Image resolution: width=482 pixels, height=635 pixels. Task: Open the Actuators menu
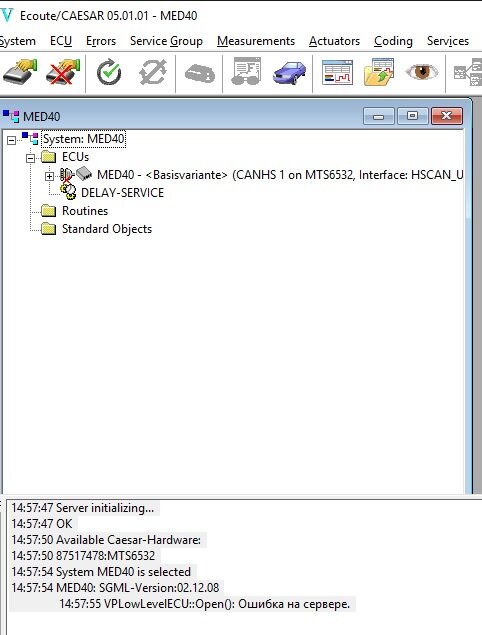(334, 41)
